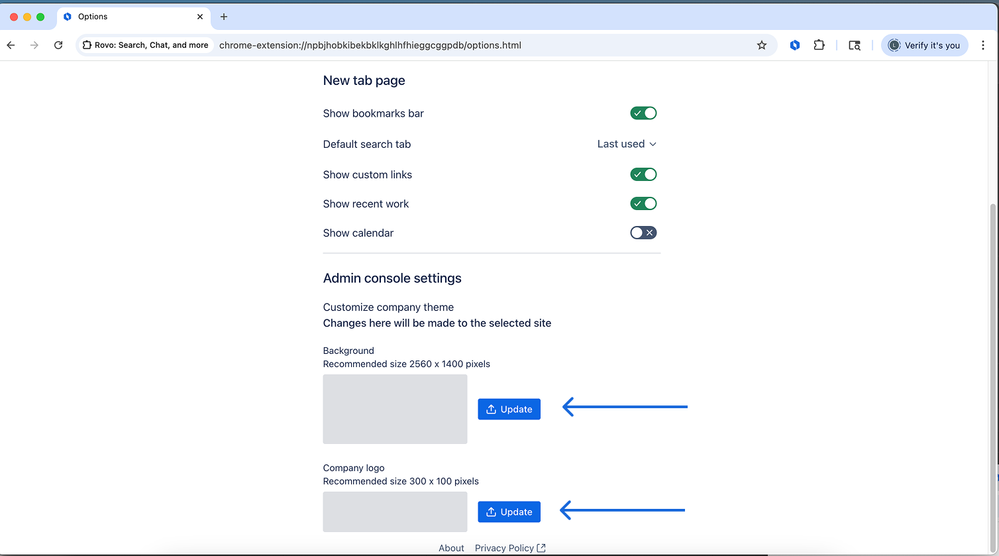This screenshot has width=999, height=556.
Task: Click the Company logo preview placeholder
Action: coord(395,511)
